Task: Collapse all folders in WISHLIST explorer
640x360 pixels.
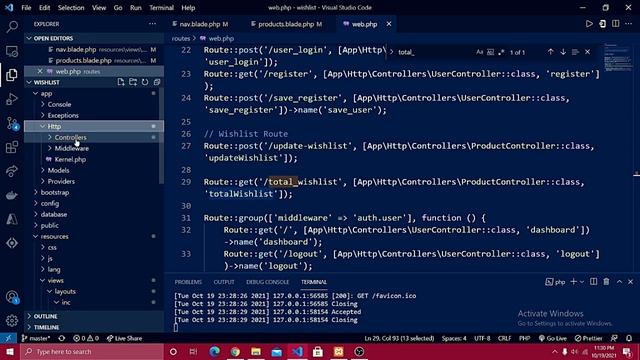Action: 157,82
